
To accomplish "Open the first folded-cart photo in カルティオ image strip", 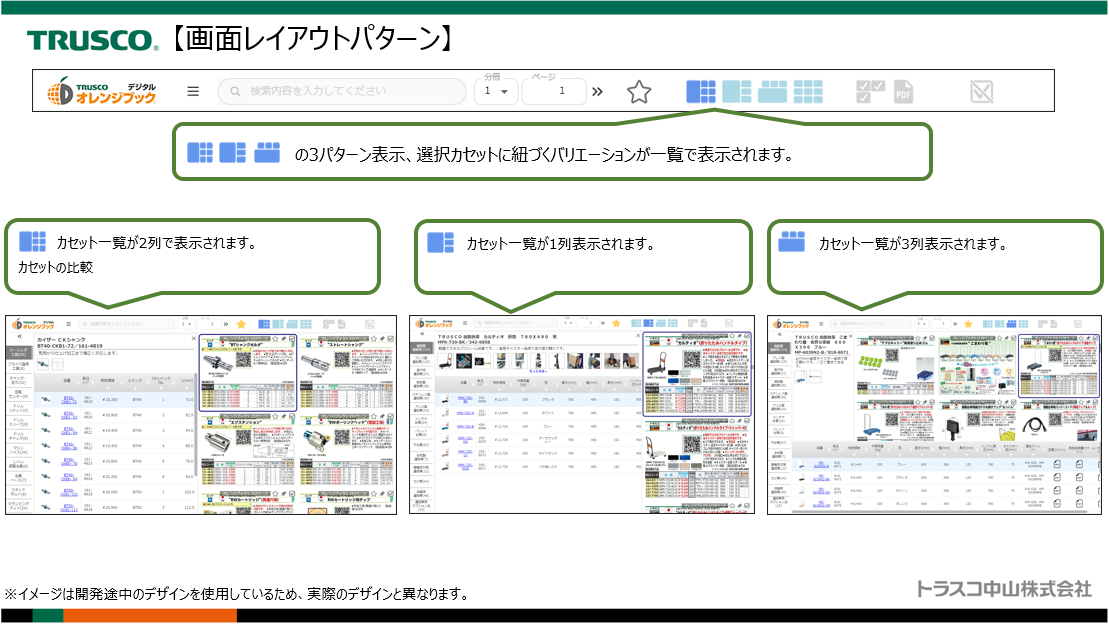I will [445, 361].
